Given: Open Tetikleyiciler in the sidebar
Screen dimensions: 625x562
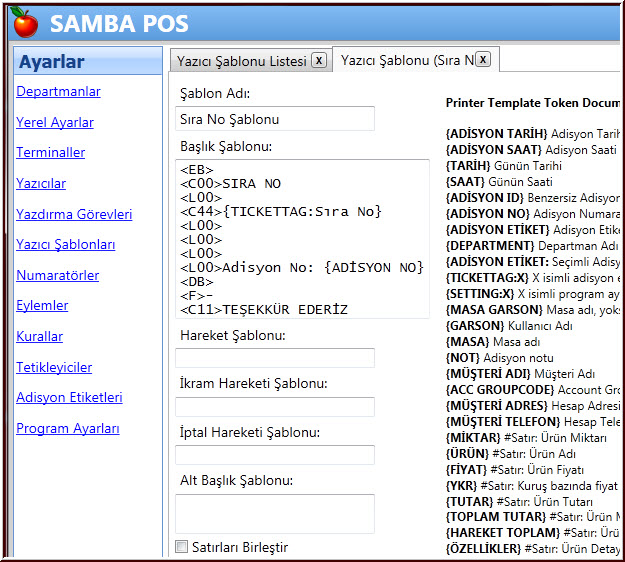Looking at the screenshot, I should tap(54, 367).
